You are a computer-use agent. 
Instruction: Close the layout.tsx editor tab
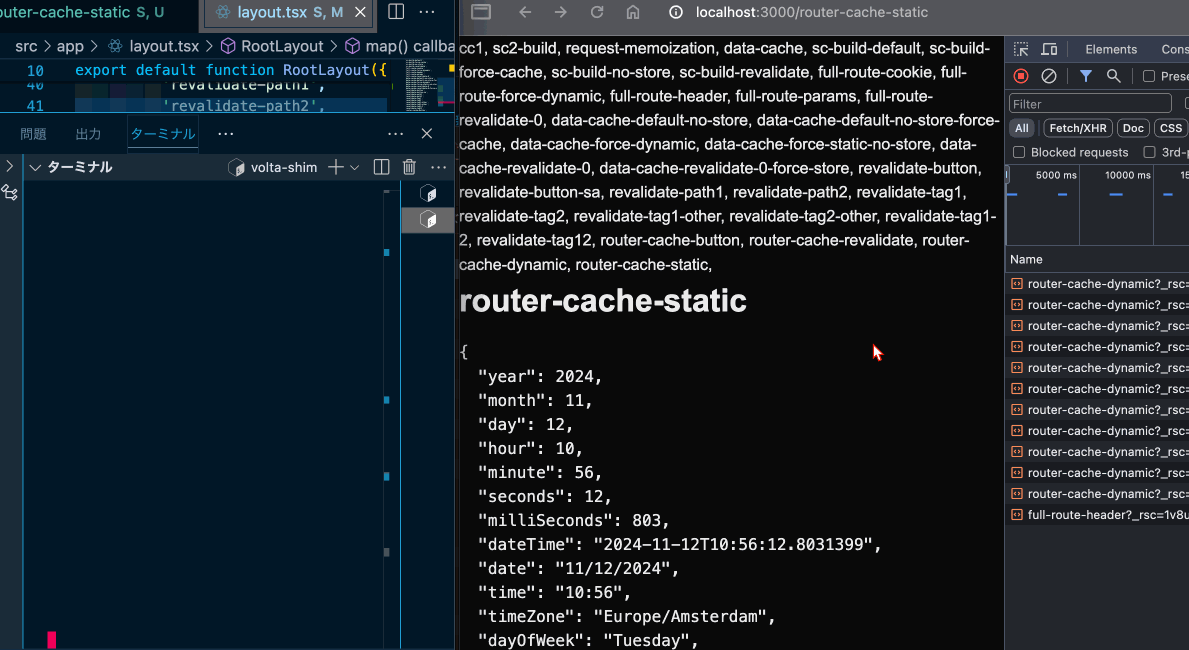point(360,12)
